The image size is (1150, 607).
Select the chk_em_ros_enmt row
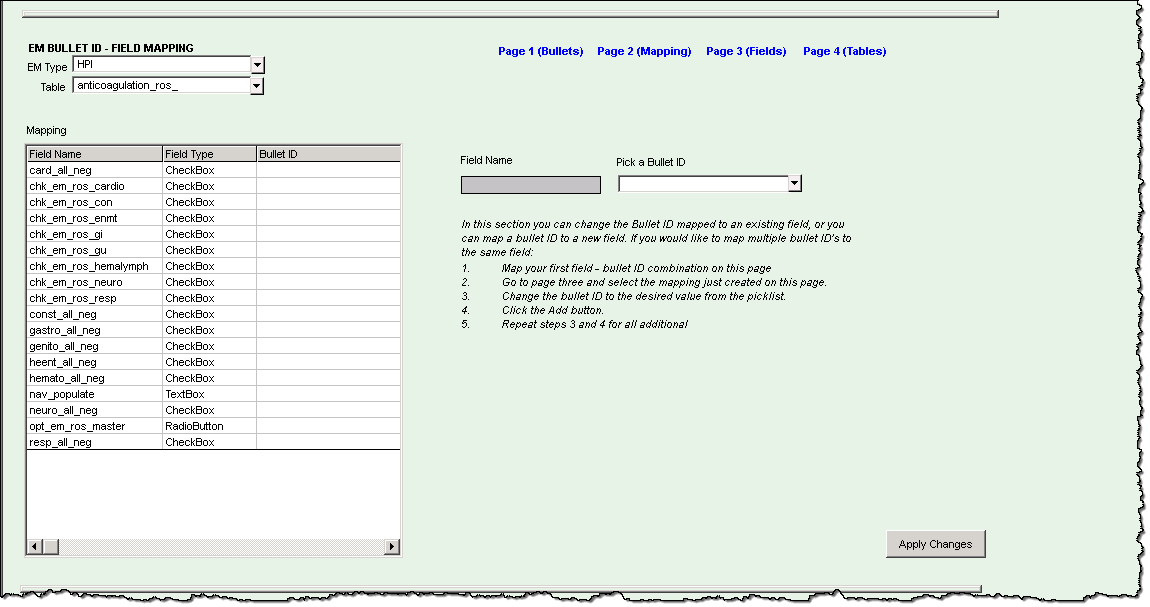(x=213, y=218)
